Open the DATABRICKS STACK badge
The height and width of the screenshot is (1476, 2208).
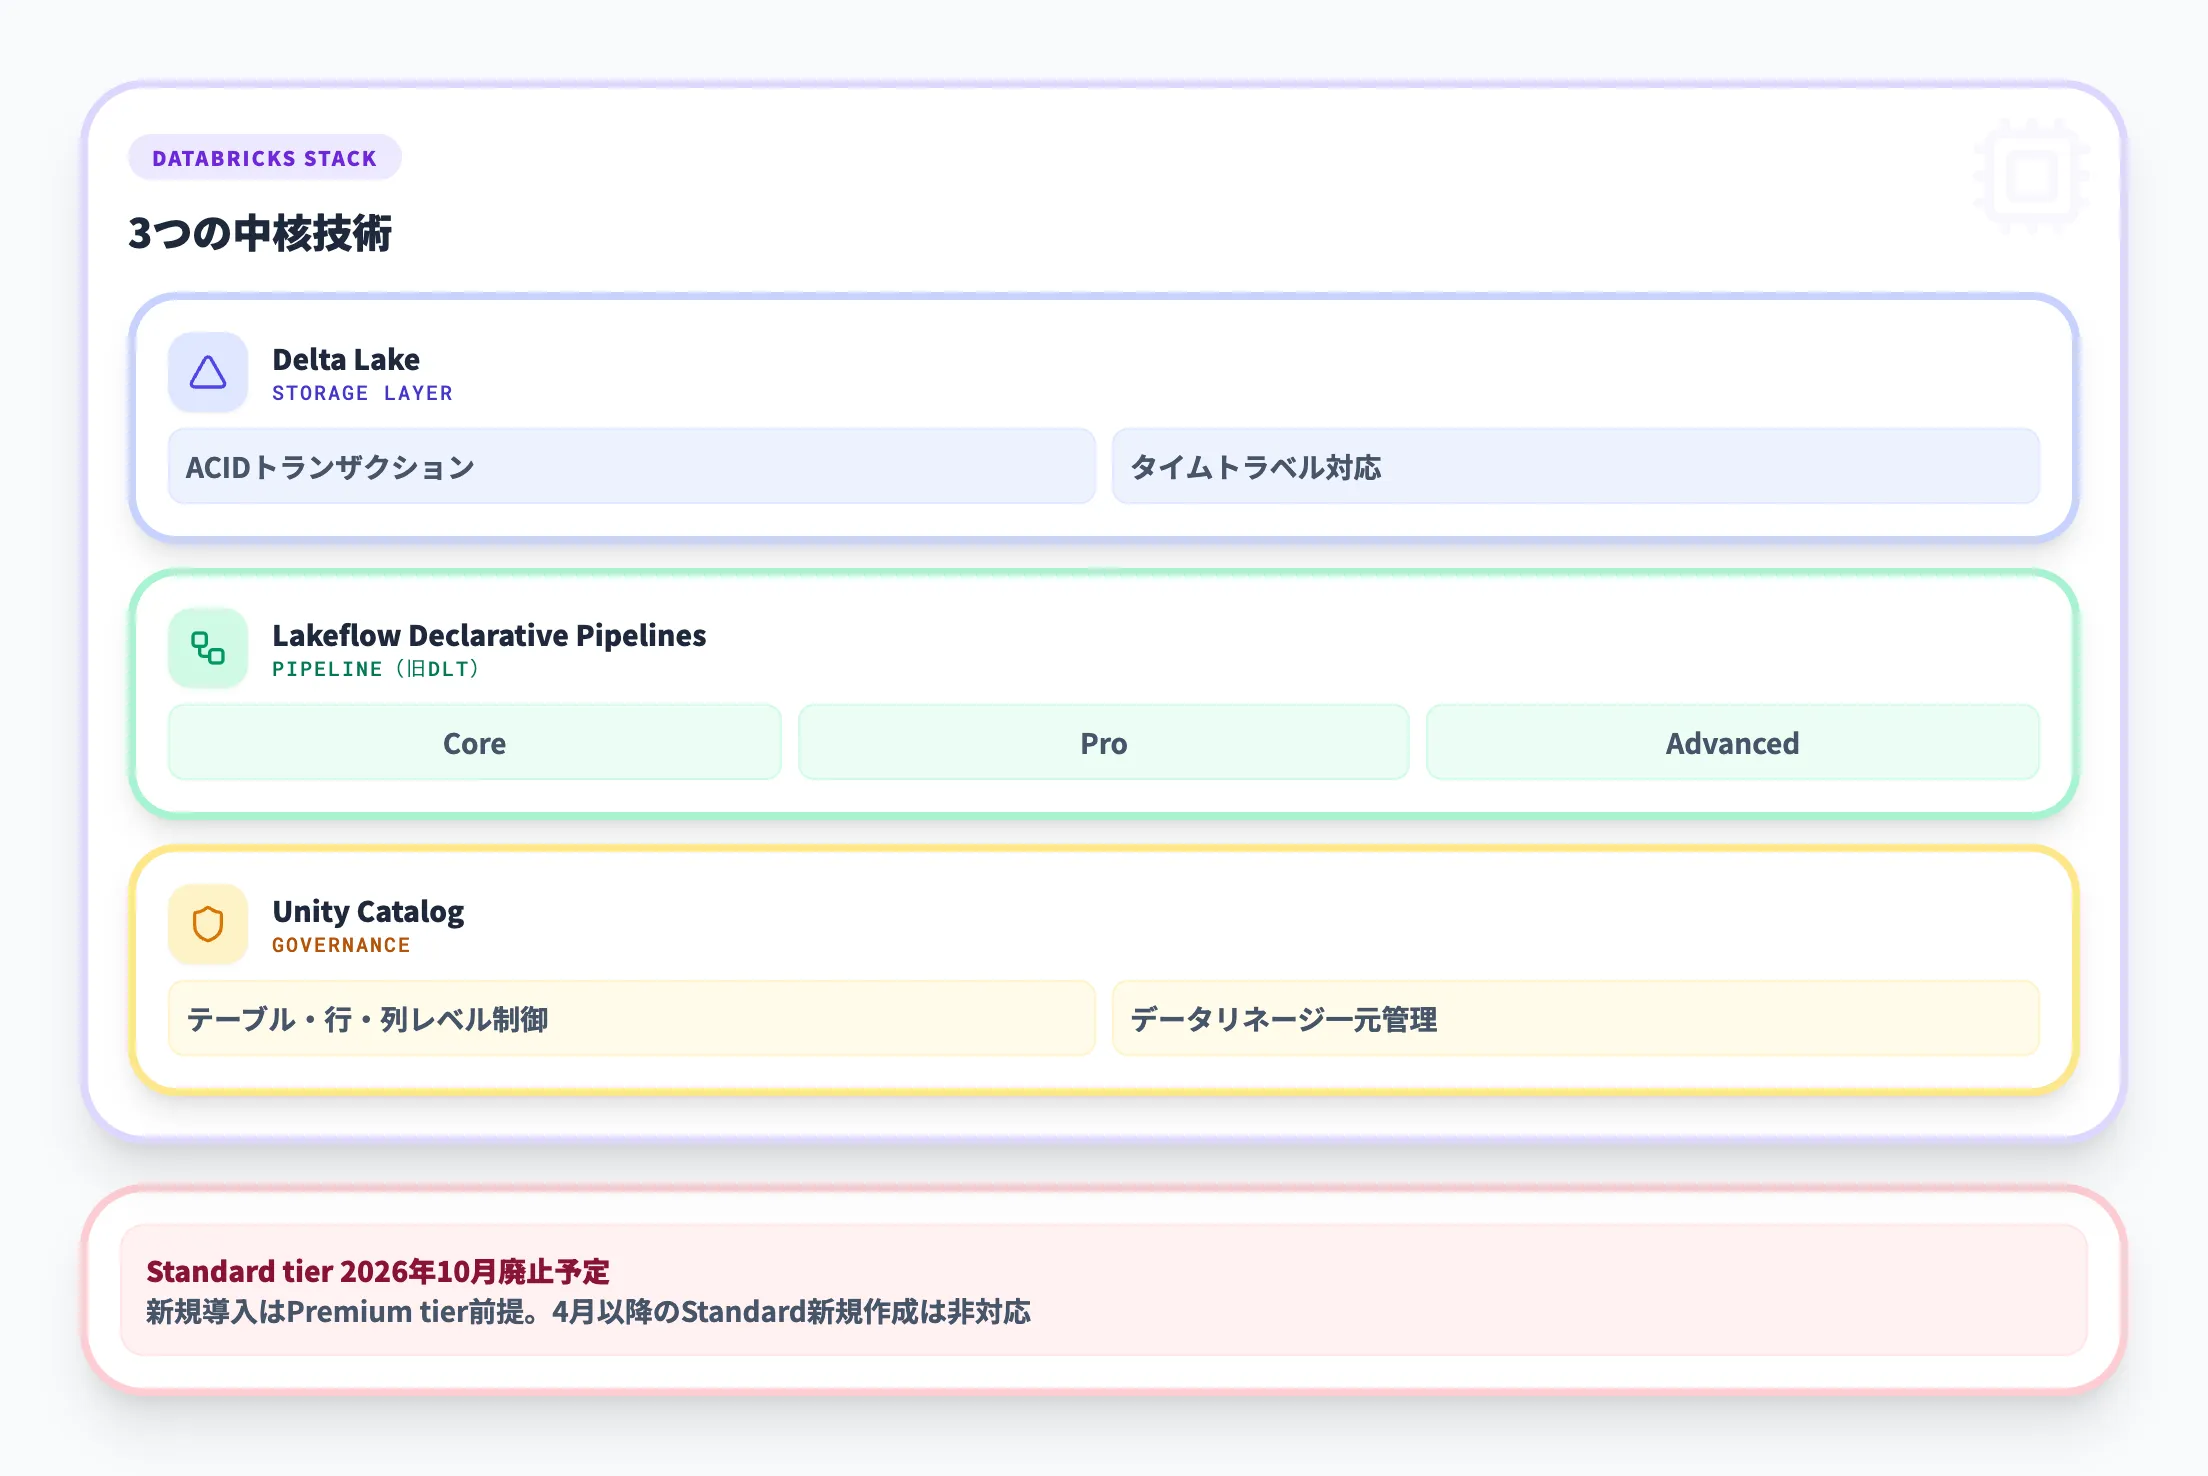tap(264, 156)
